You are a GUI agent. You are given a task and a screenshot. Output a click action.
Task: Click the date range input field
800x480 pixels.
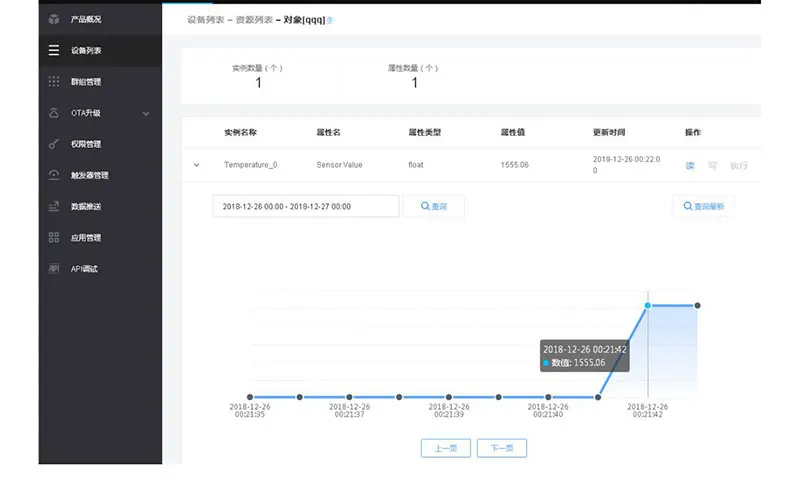point(306,206)
